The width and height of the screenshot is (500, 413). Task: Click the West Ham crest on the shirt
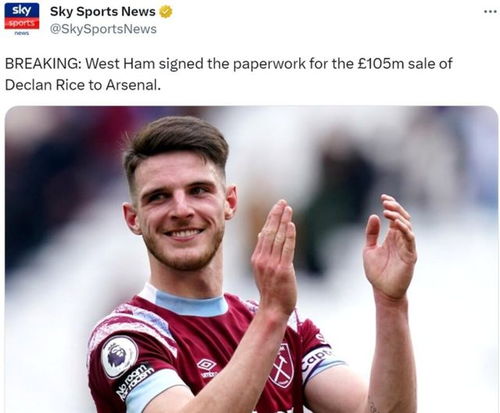pyautogui.click(x=281, y=366)
